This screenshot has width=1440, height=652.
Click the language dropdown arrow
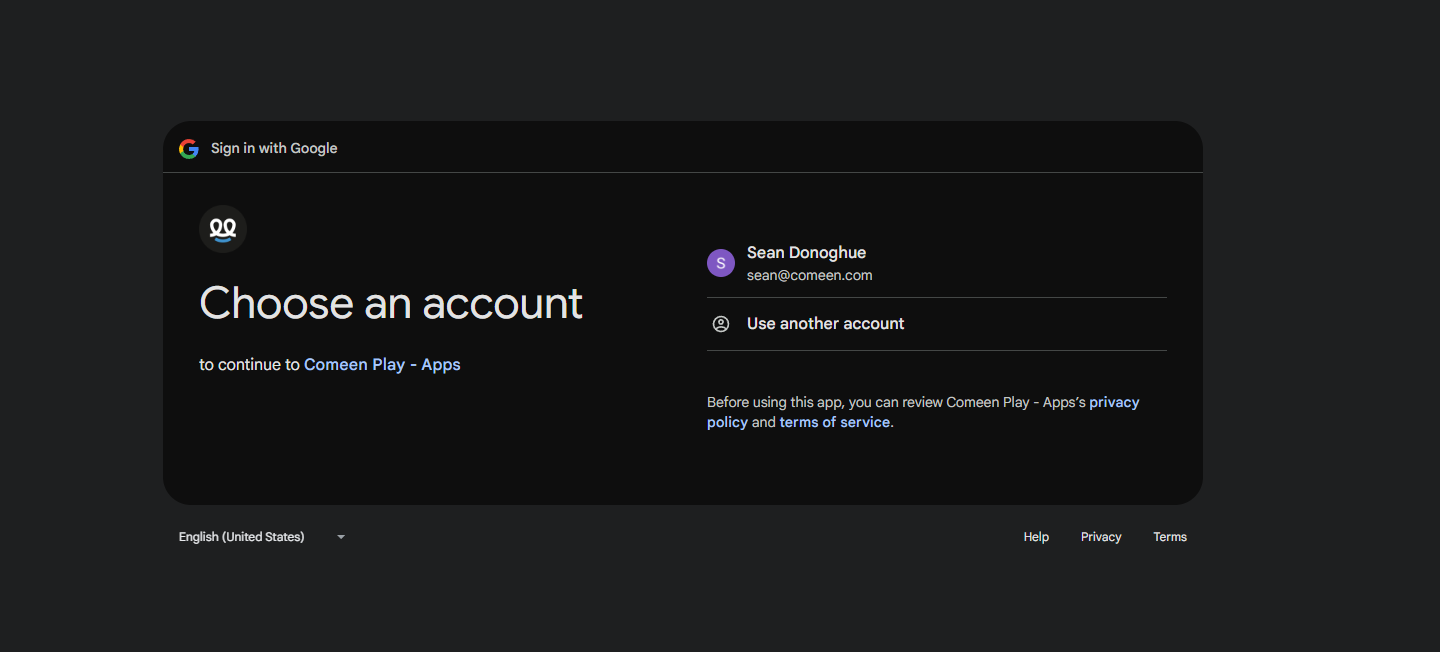pyautogui.click(x=341, y=537)
